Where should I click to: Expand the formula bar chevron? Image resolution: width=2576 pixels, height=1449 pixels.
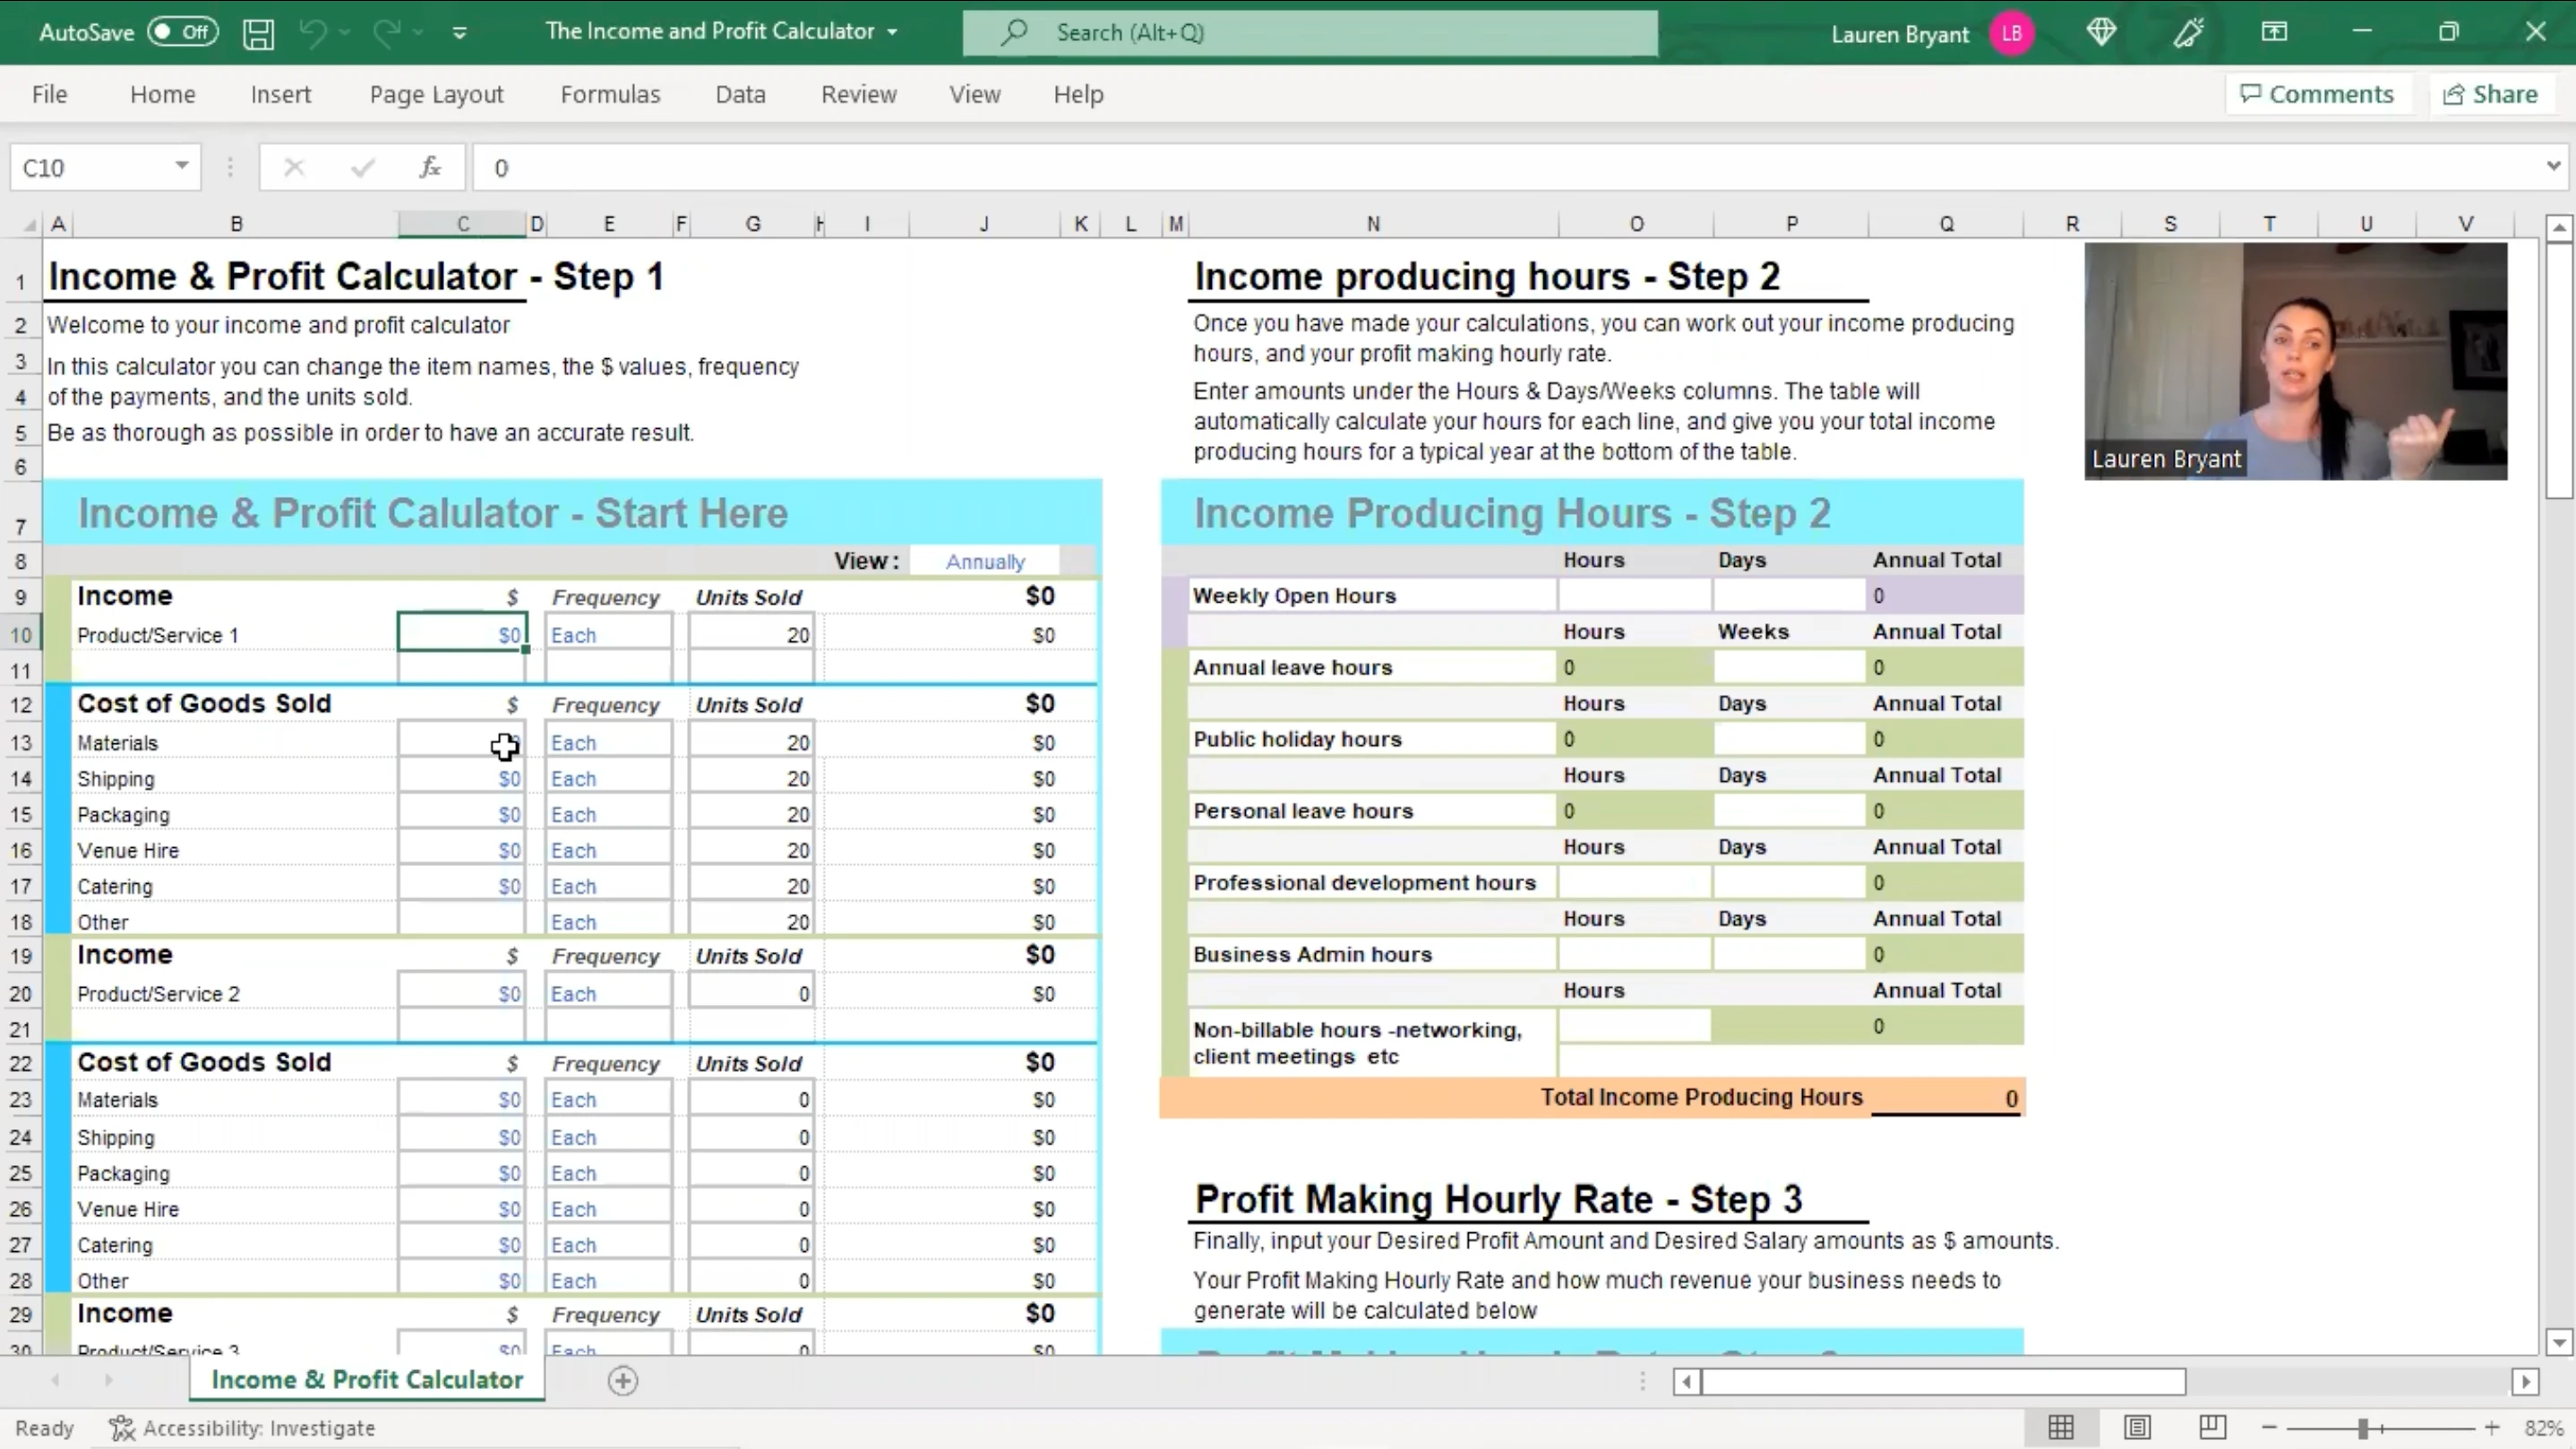(x=2553, y=166)
